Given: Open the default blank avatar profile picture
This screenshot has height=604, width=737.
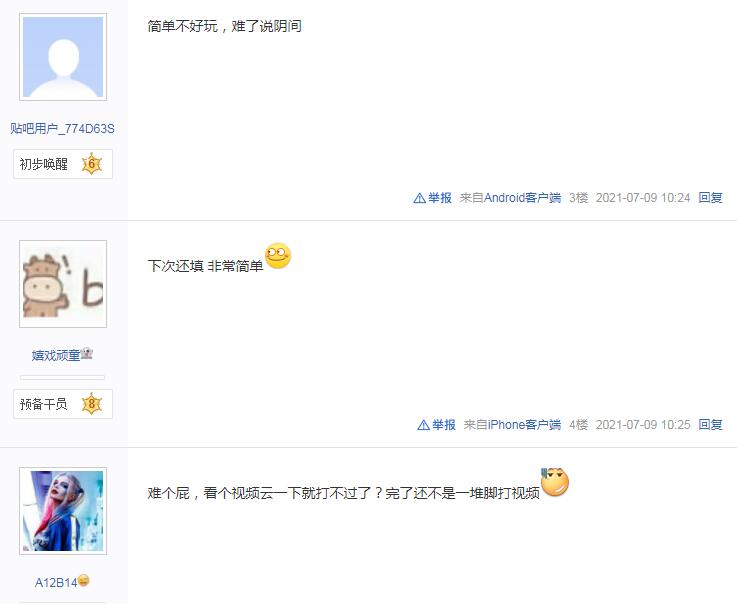Looking at the screenshot, I should 63,57.
